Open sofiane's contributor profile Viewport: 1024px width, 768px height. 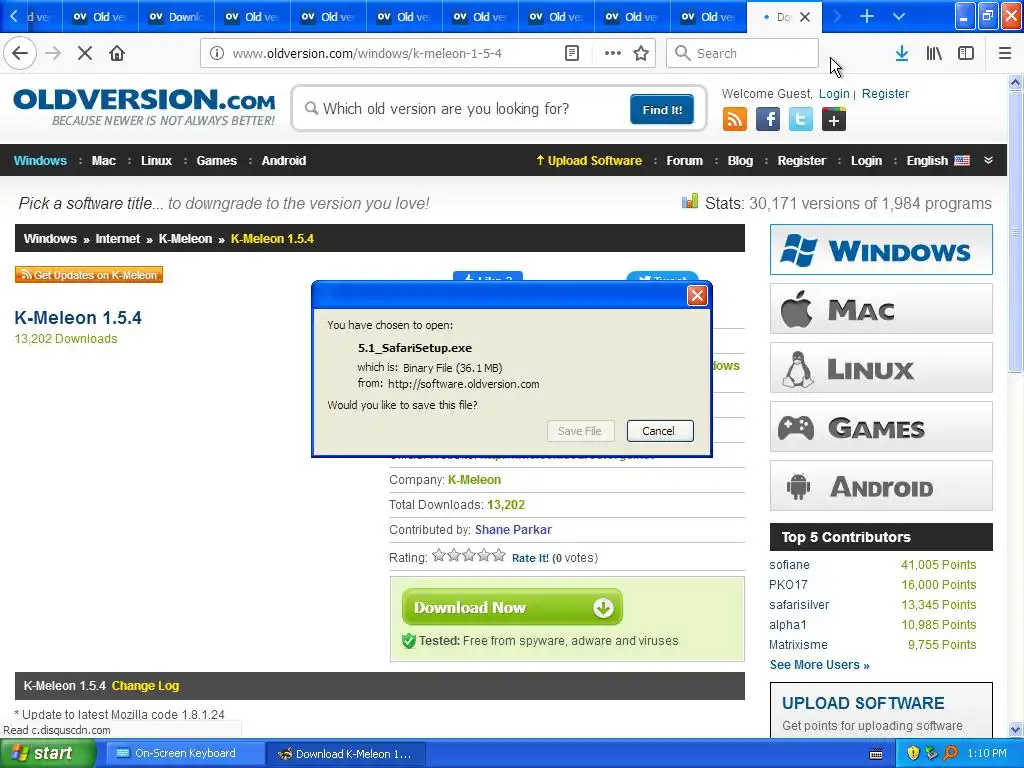point(789,565)
